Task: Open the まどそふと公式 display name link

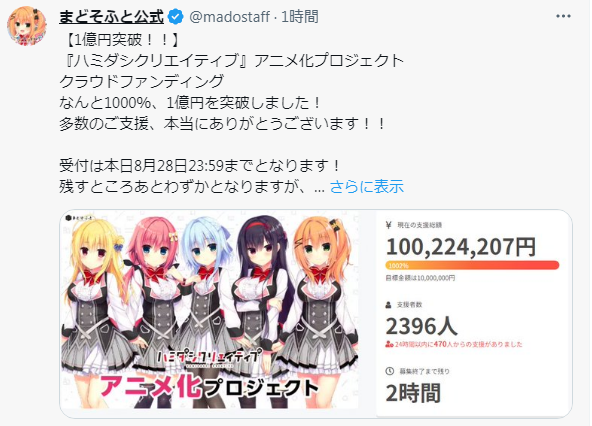Action: point(111,17)
